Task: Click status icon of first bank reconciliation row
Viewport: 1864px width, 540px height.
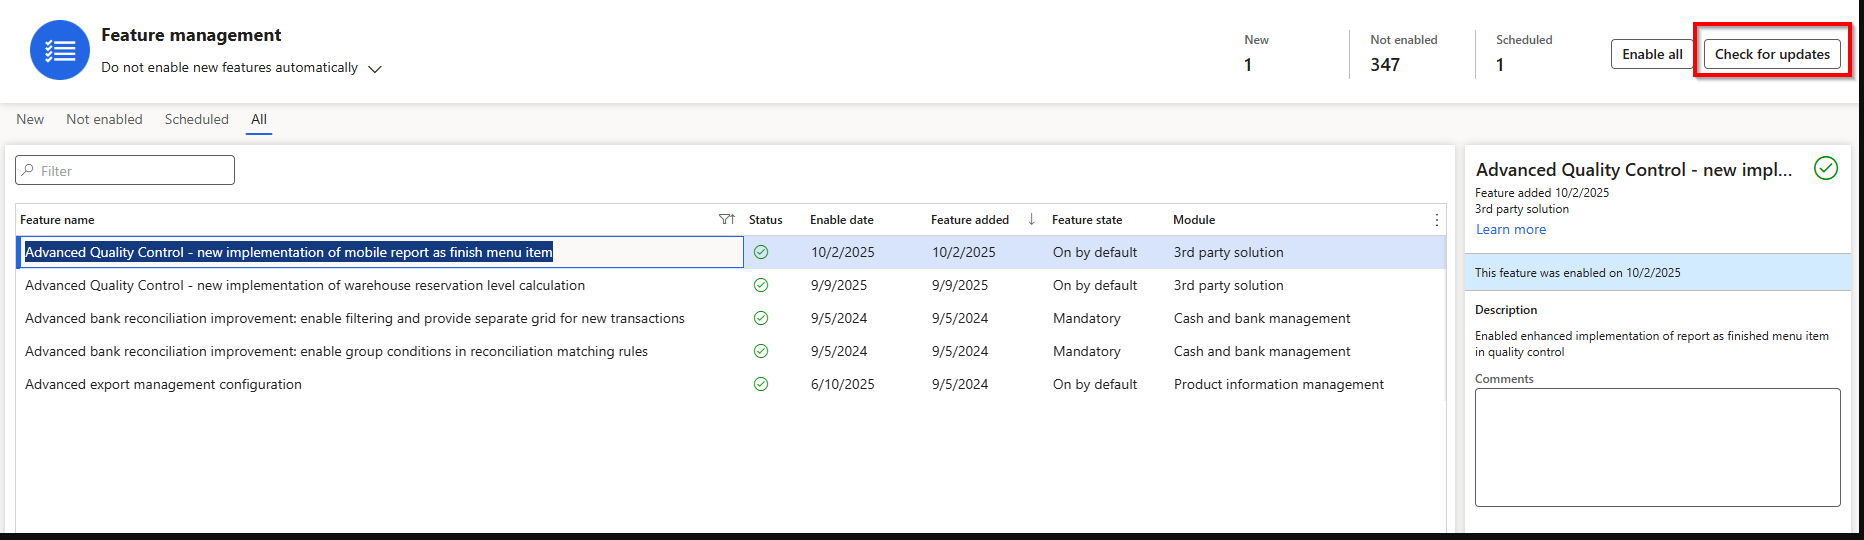Action: (x=761, y=318)
